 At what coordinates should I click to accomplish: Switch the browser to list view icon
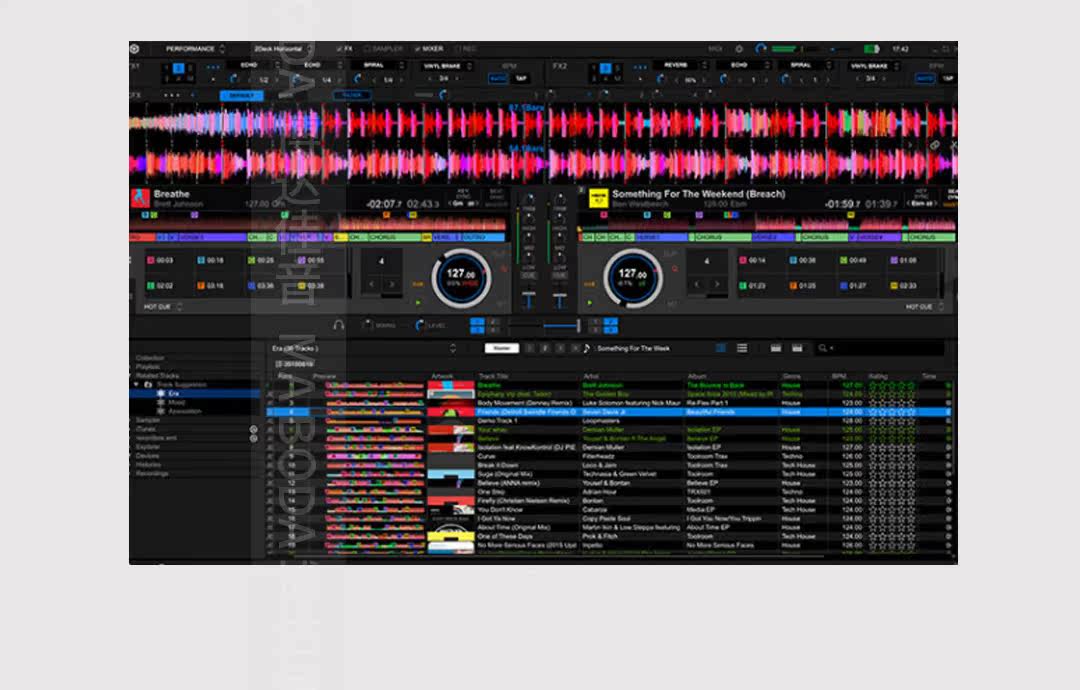(x=742, y=348)
